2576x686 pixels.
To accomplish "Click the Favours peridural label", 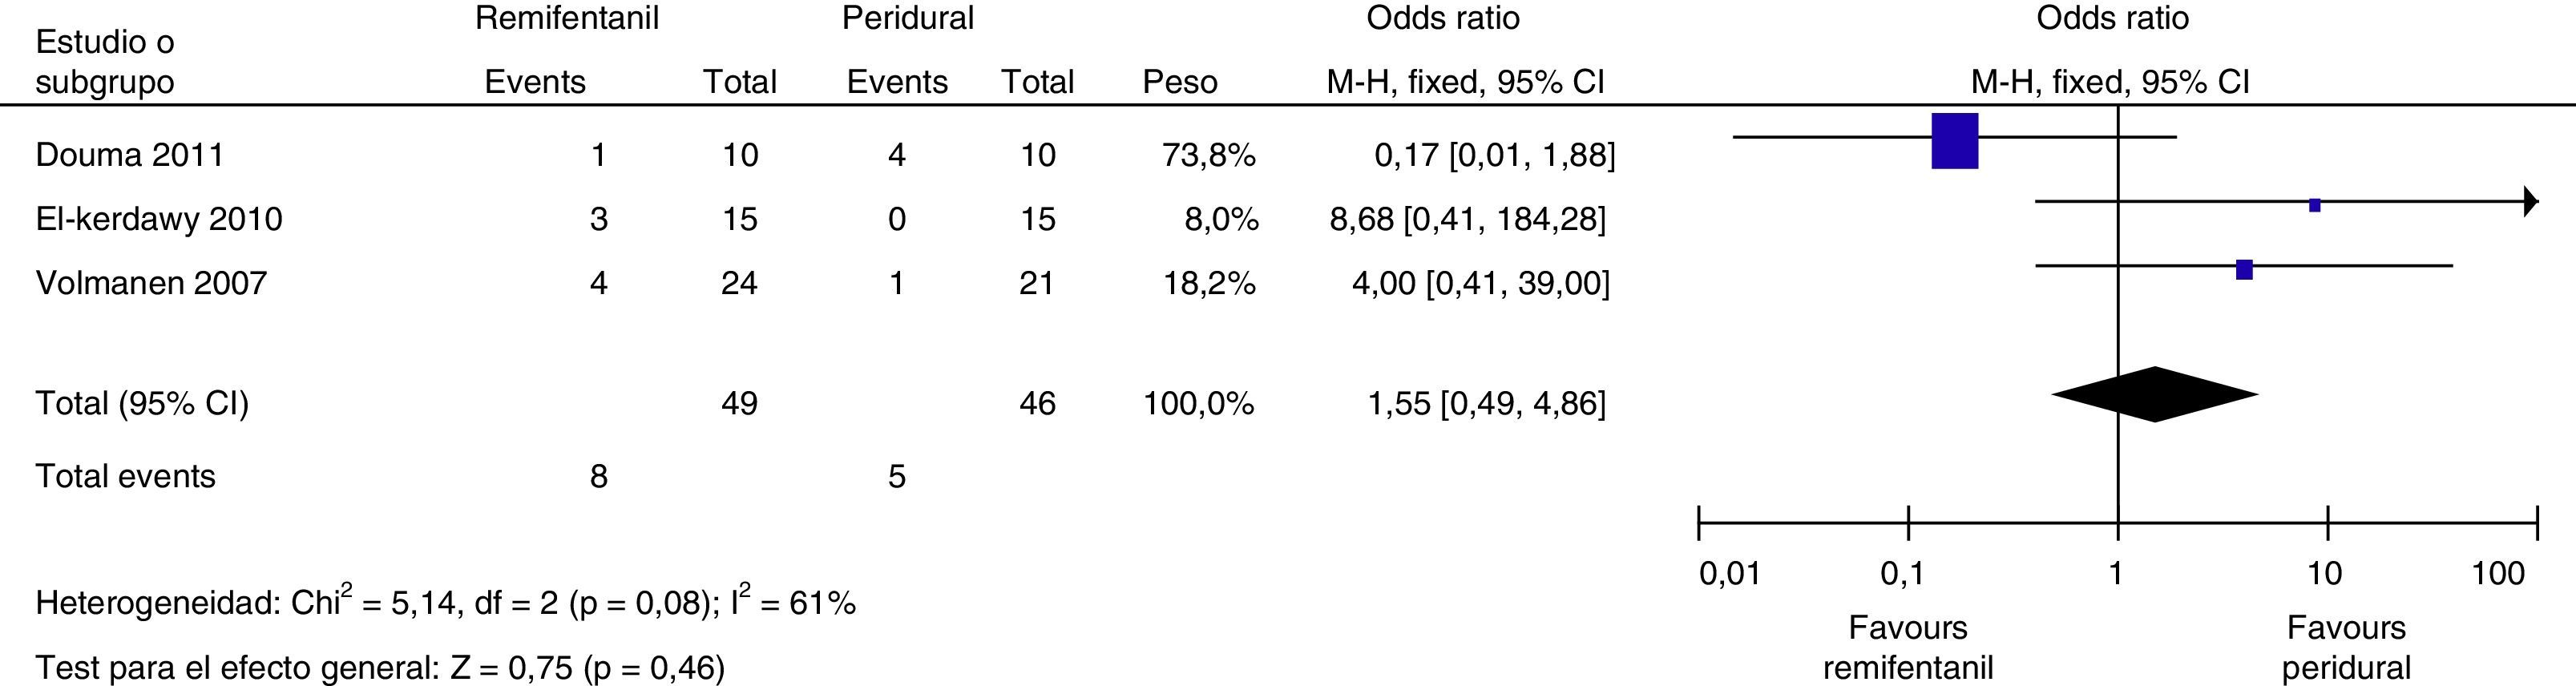I will point(2346,647).
